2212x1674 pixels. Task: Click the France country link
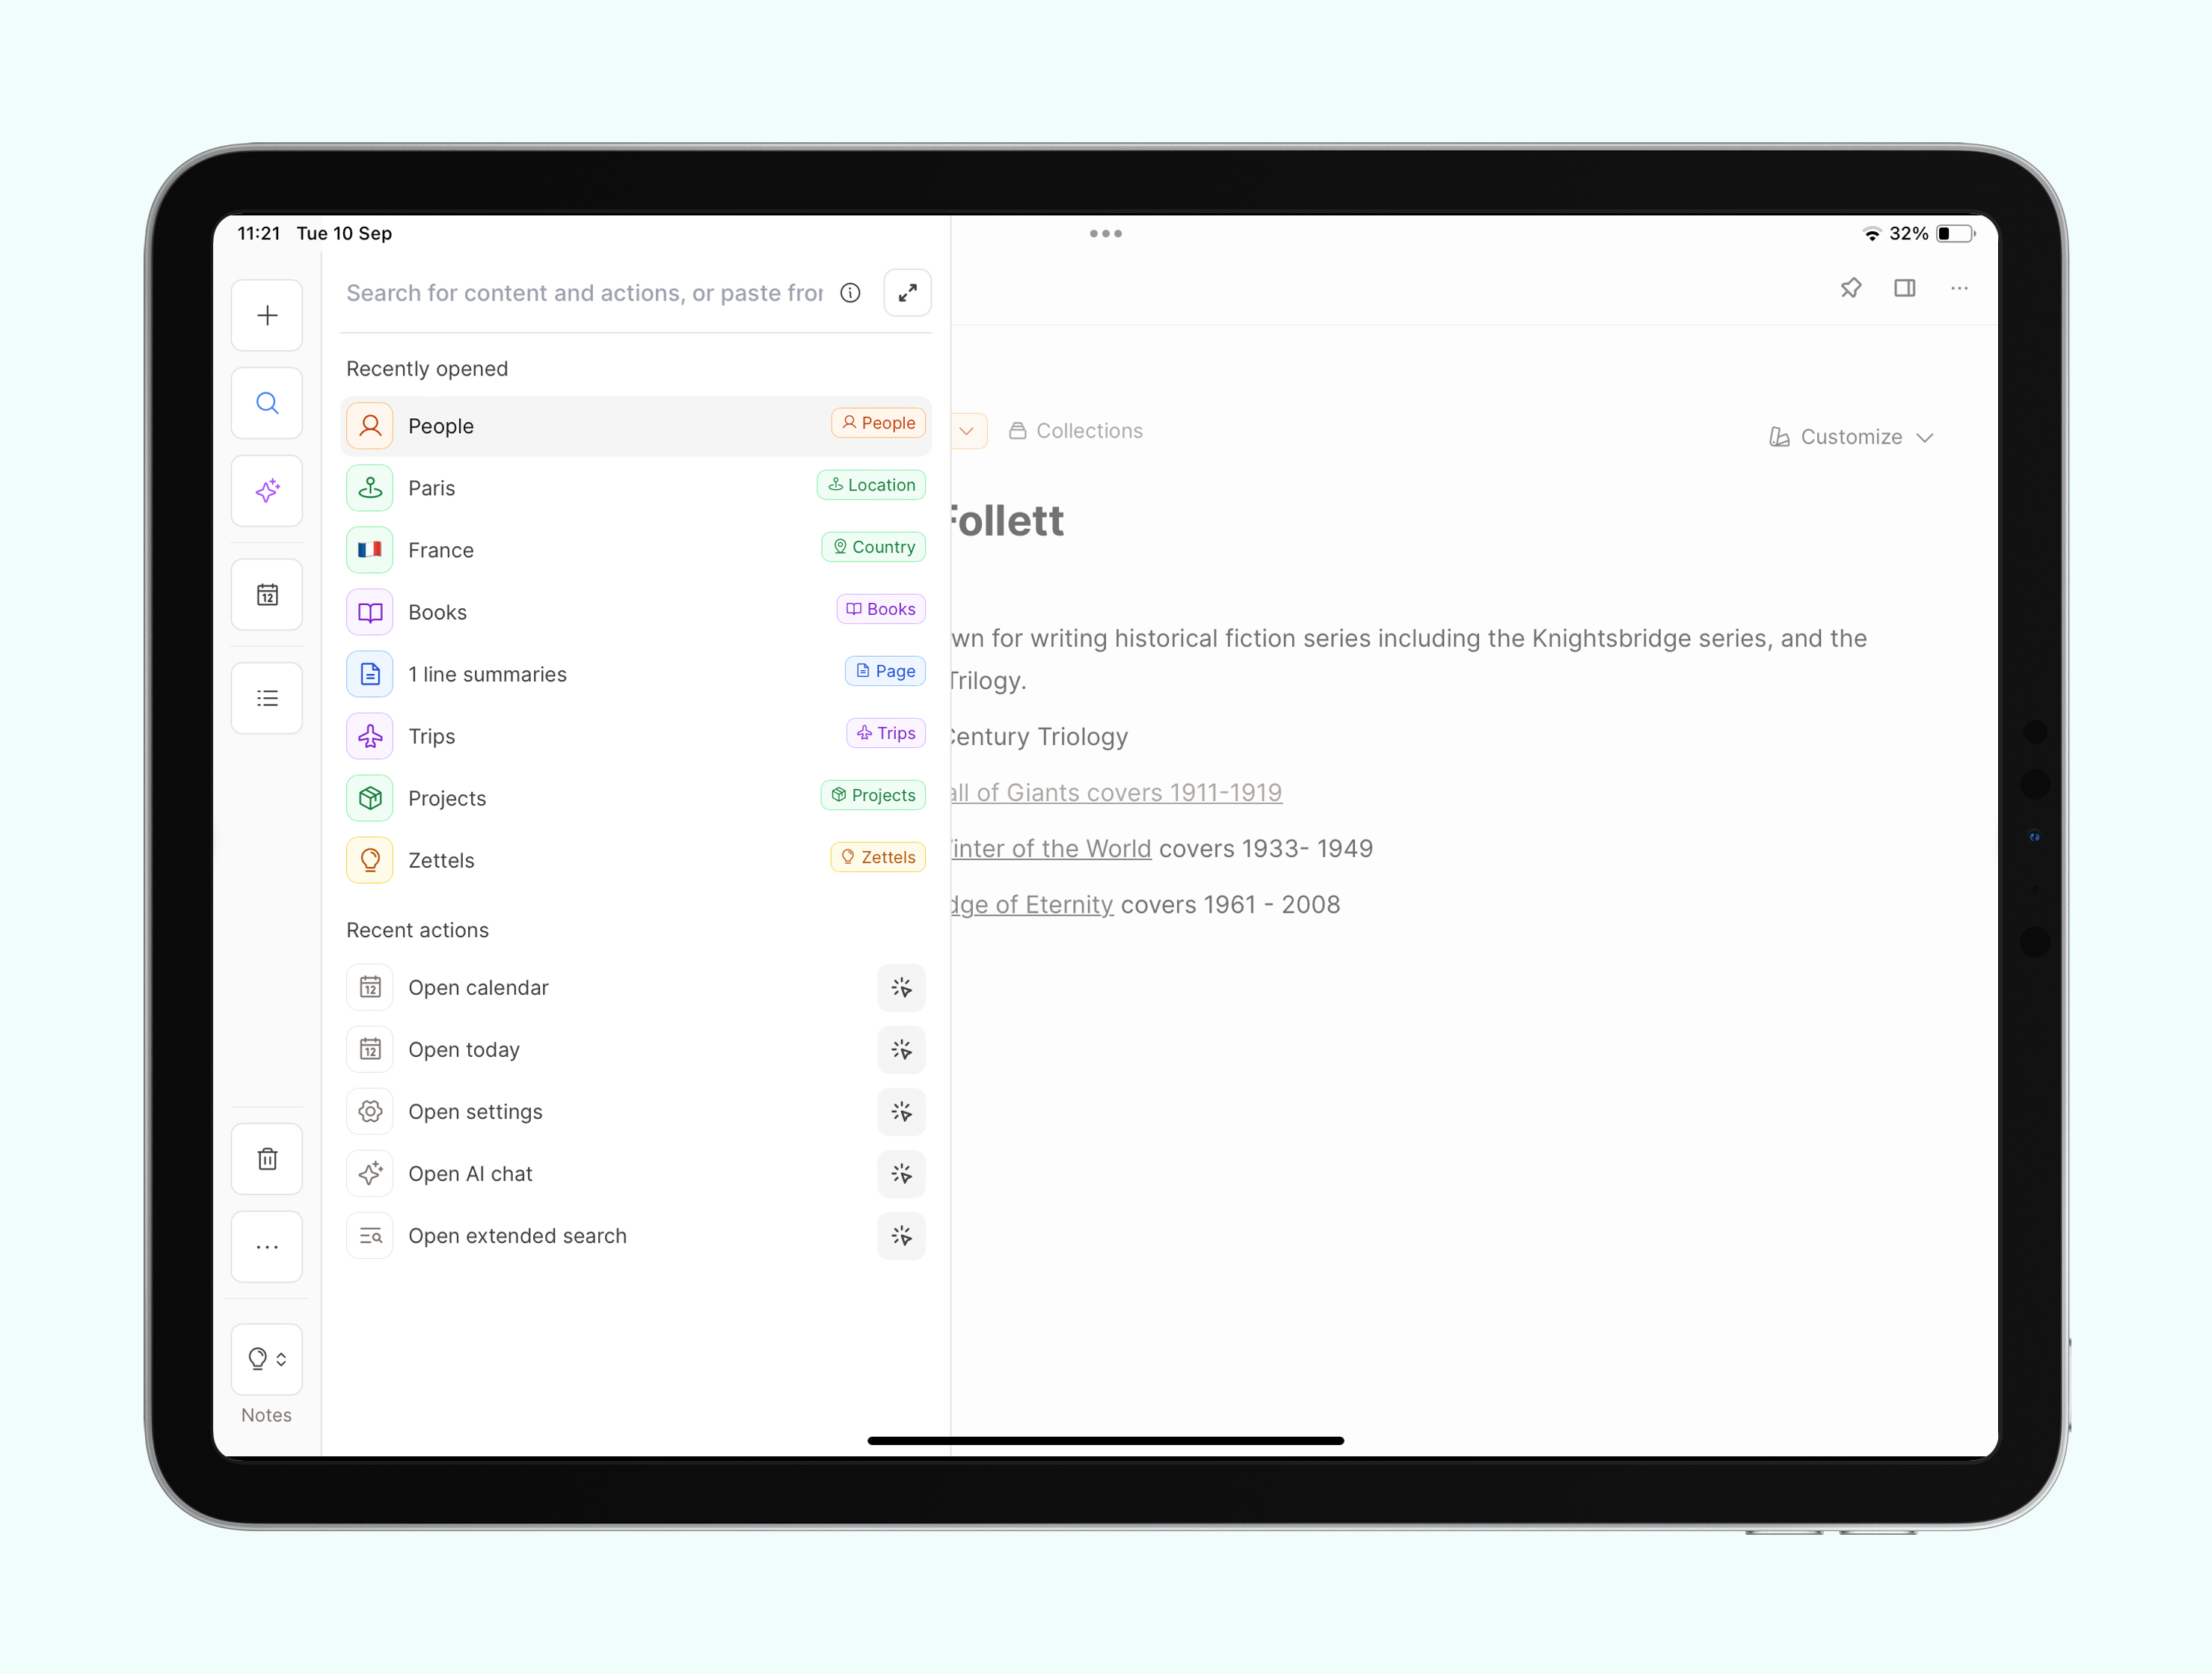point(441,548)
